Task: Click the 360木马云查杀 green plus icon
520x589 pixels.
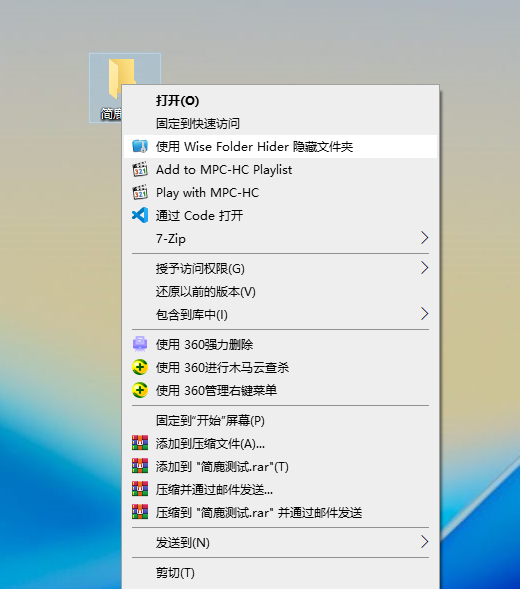Action: pos(140,367)
